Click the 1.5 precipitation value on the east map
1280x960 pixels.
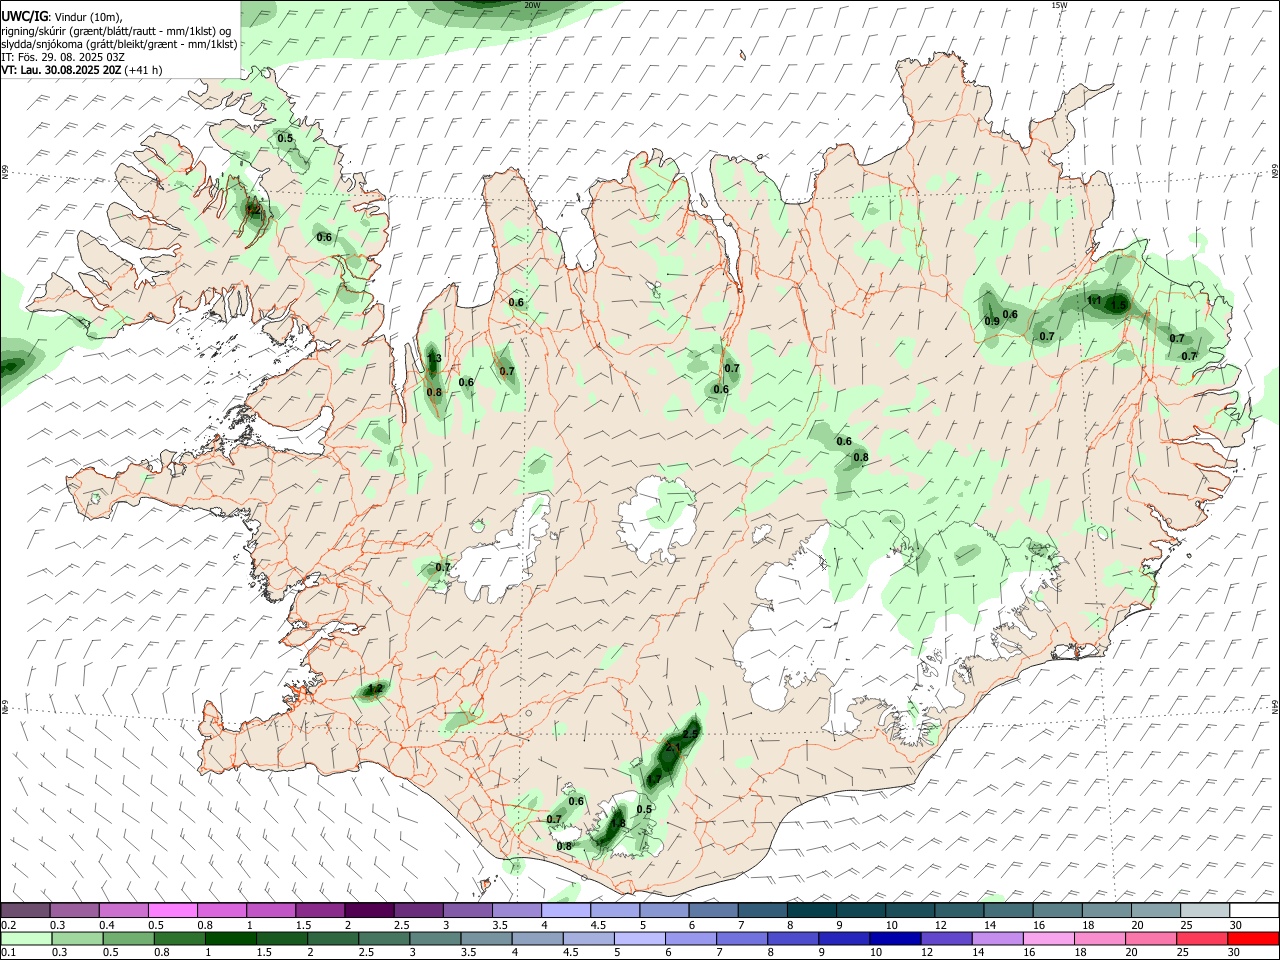pos(1119,305)
